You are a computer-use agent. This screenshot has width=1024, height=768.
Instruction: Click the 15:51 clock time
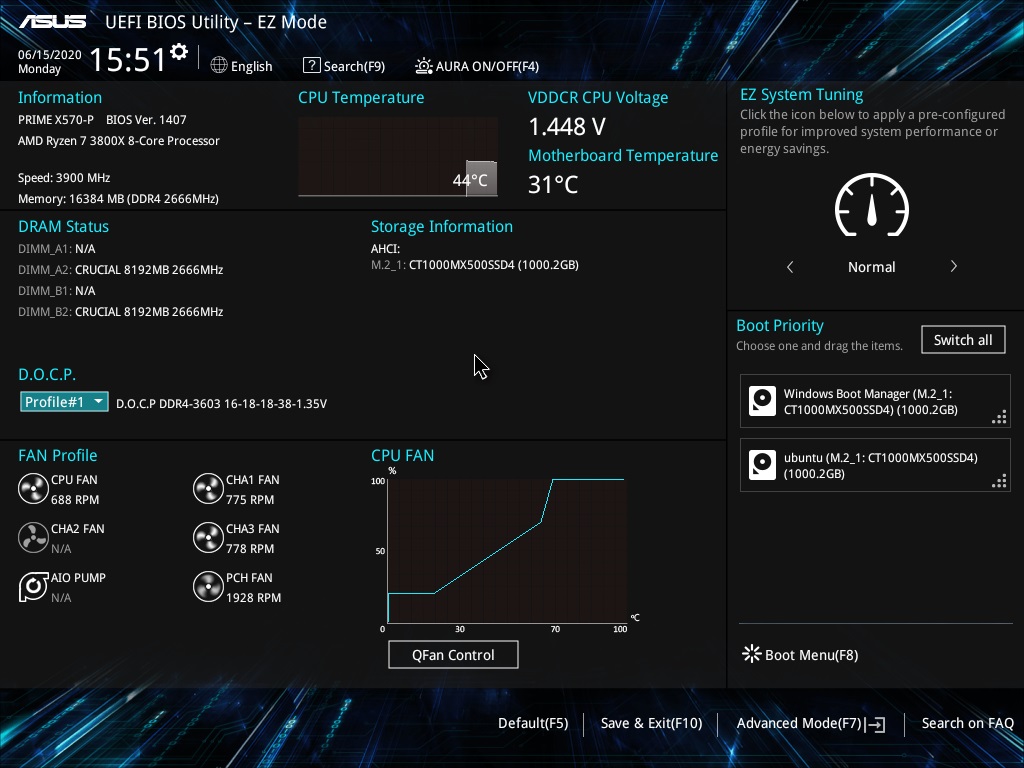128,59
